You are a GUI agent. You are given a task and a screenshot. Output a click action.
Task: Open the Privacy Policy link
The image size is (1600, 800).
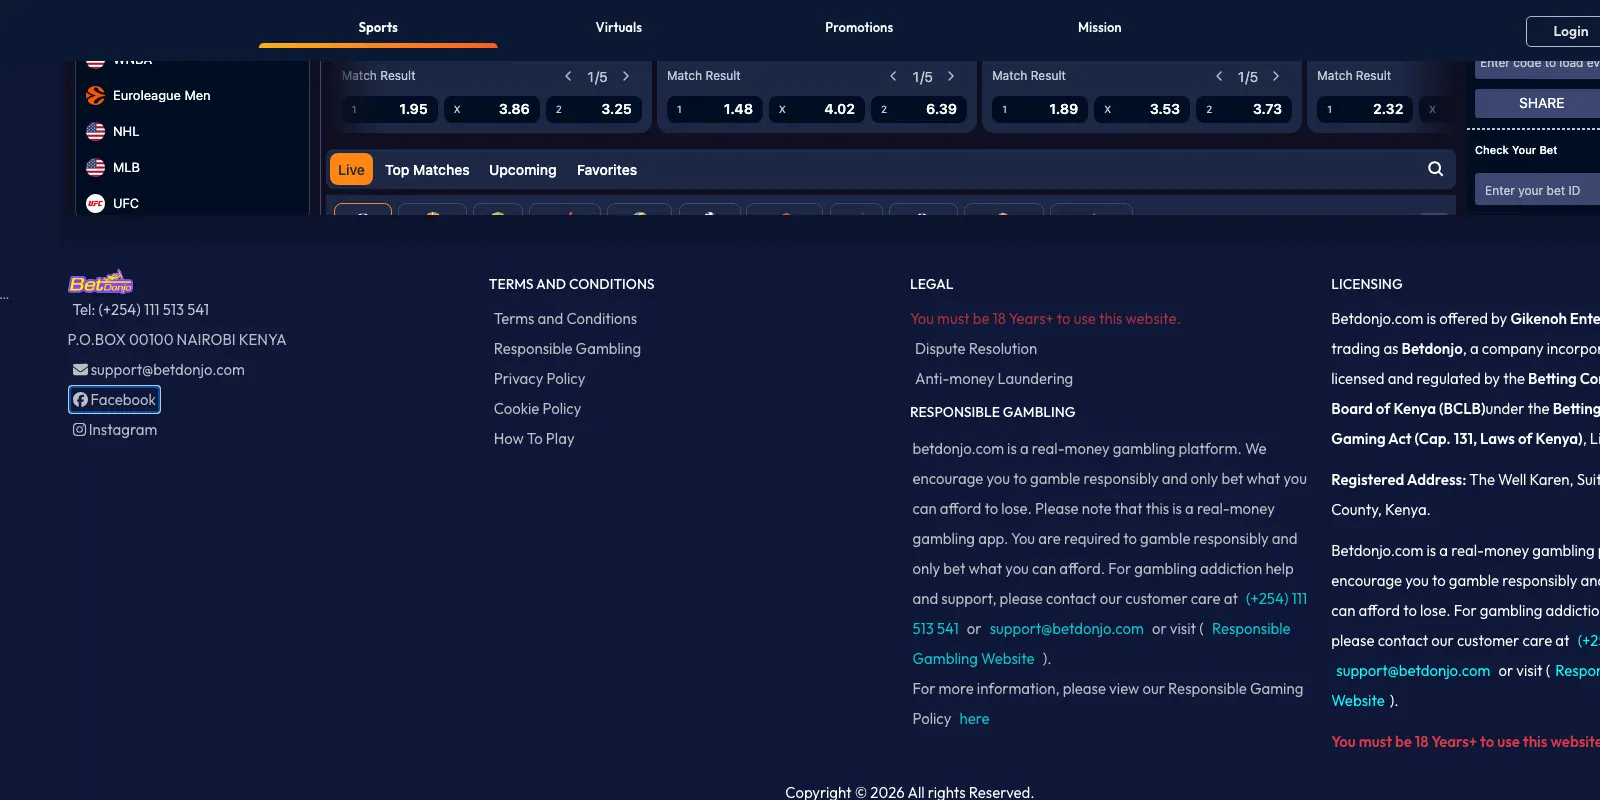[539, 379]
